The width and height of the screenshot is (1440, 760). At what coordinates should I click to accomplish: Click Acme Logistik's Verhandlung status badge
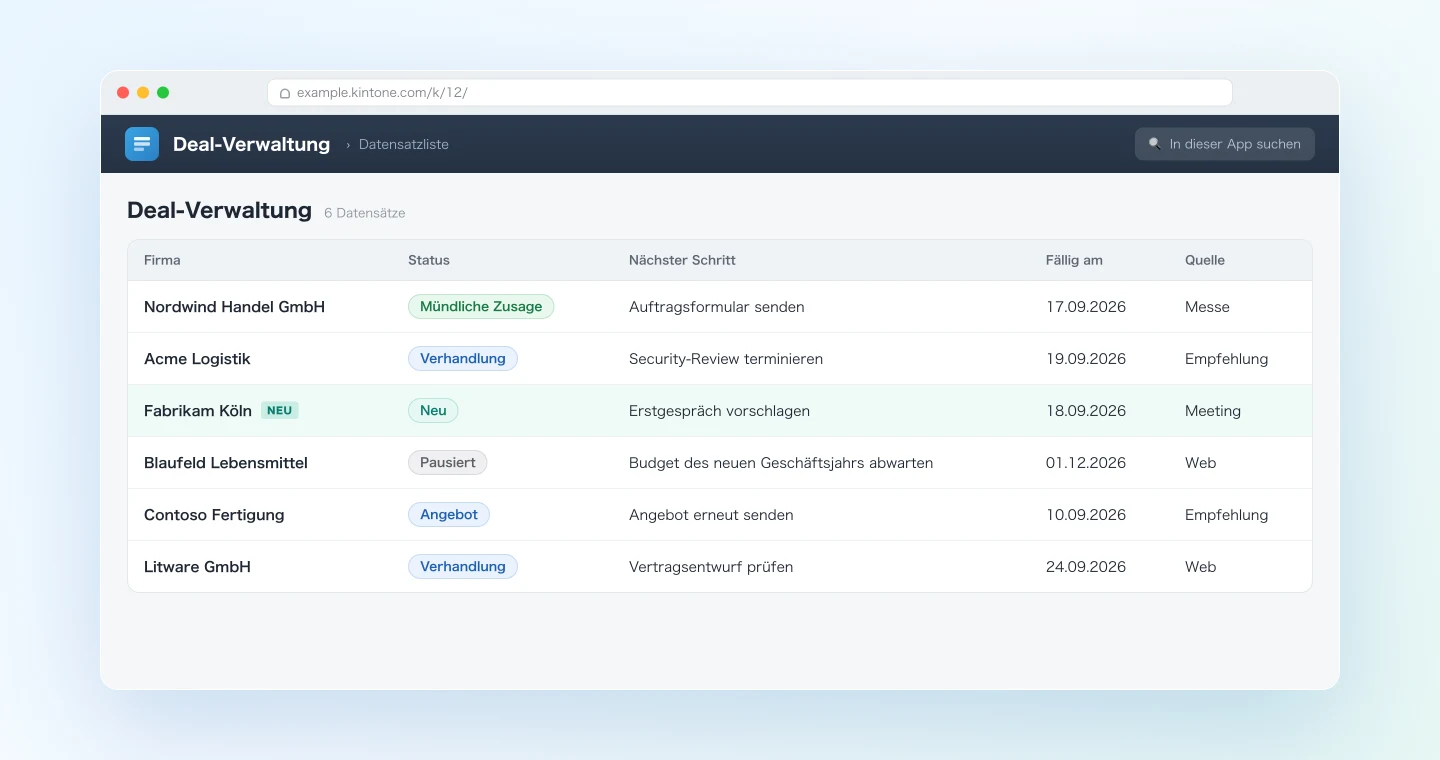click(463, 359)
